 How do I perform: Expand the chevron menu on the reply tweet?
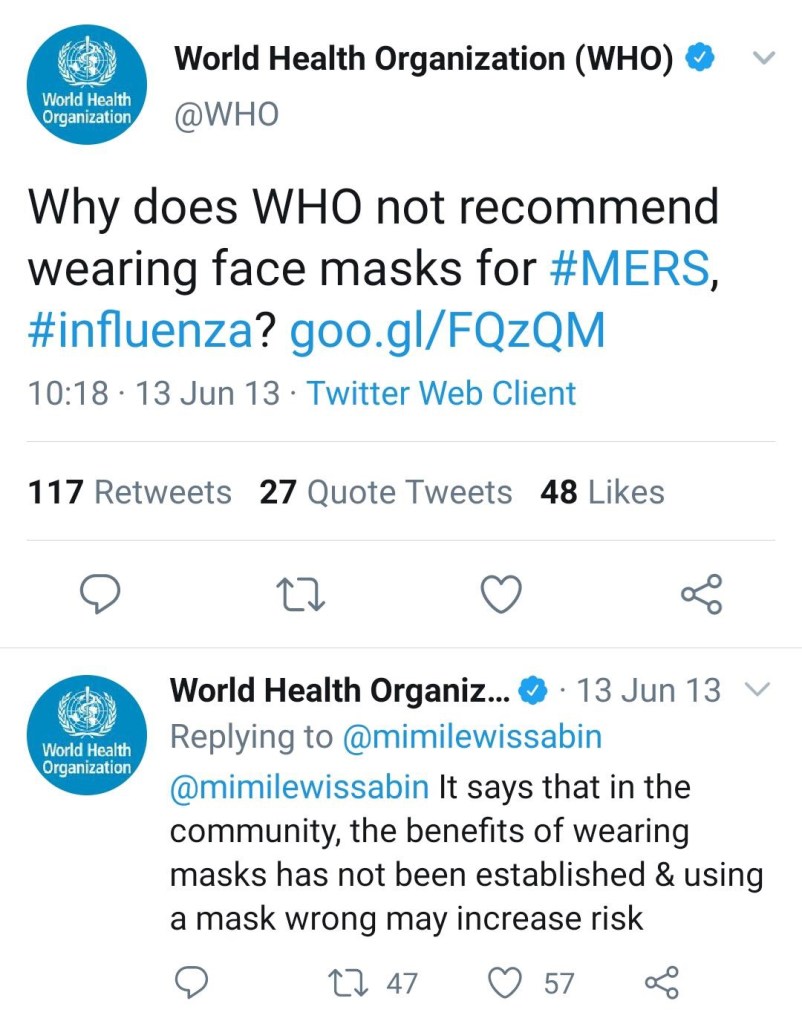[x=758, y=690]
